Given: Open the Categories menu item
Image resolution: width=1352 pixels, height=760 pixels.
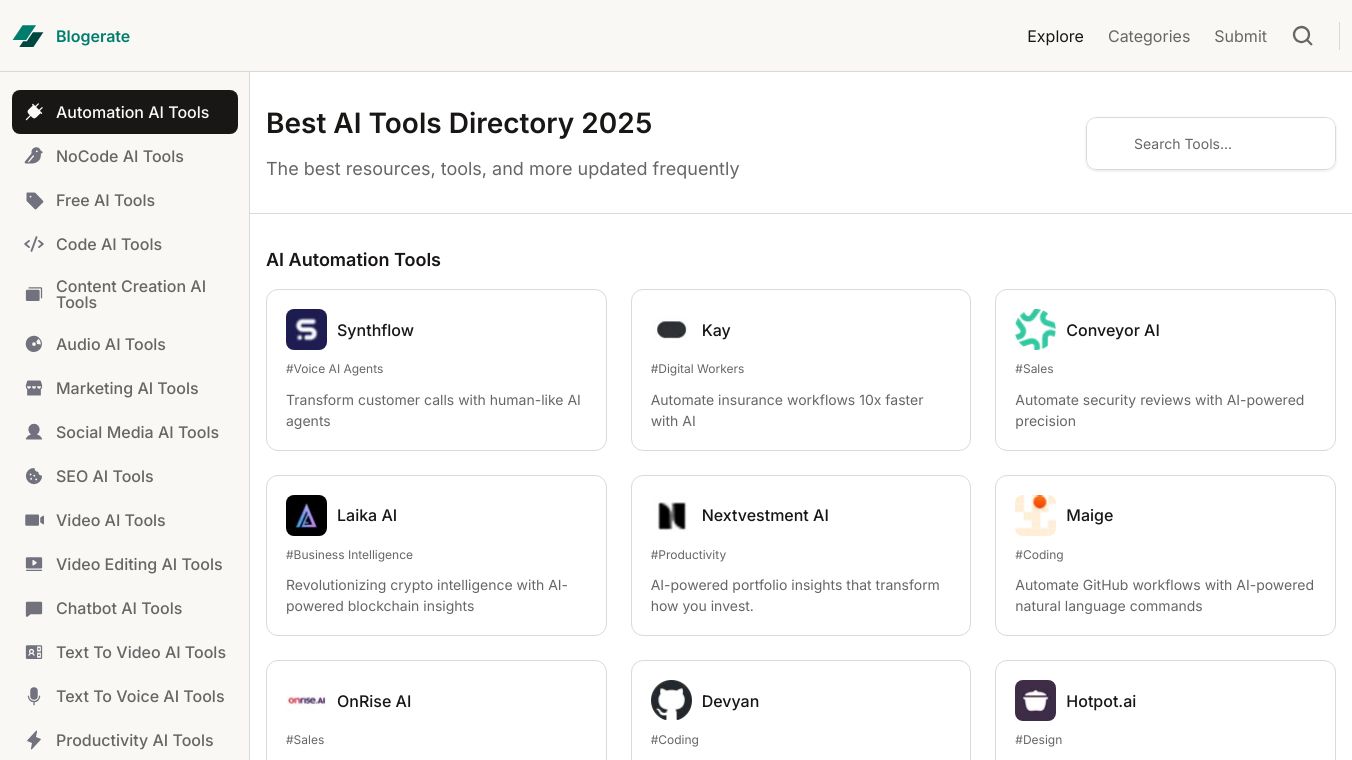Looking at the screenshot, I should (1148, 36).
